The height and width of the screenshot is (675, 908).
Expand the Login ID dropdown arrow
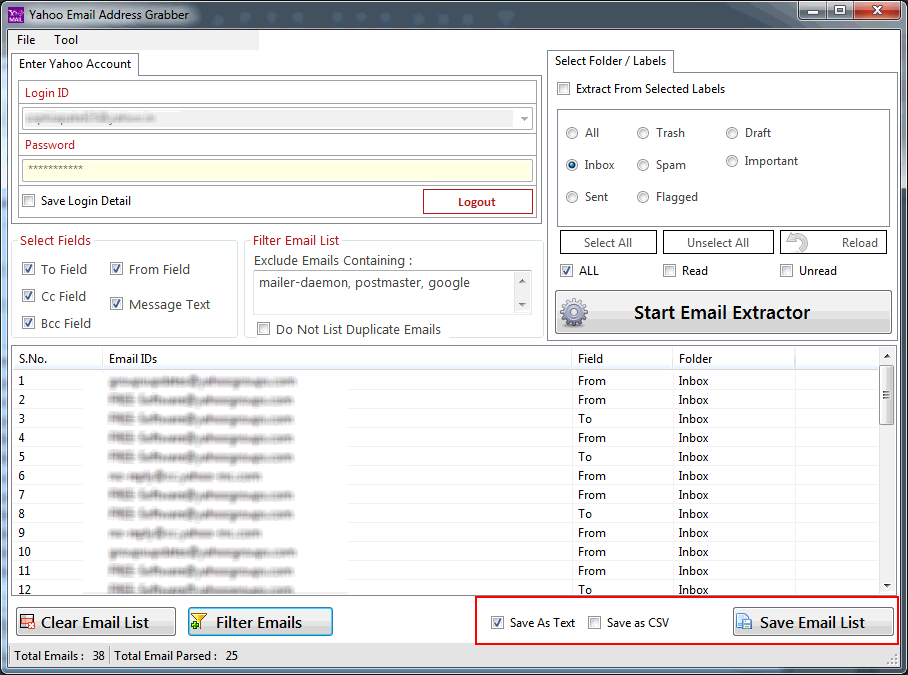[524, 119]
